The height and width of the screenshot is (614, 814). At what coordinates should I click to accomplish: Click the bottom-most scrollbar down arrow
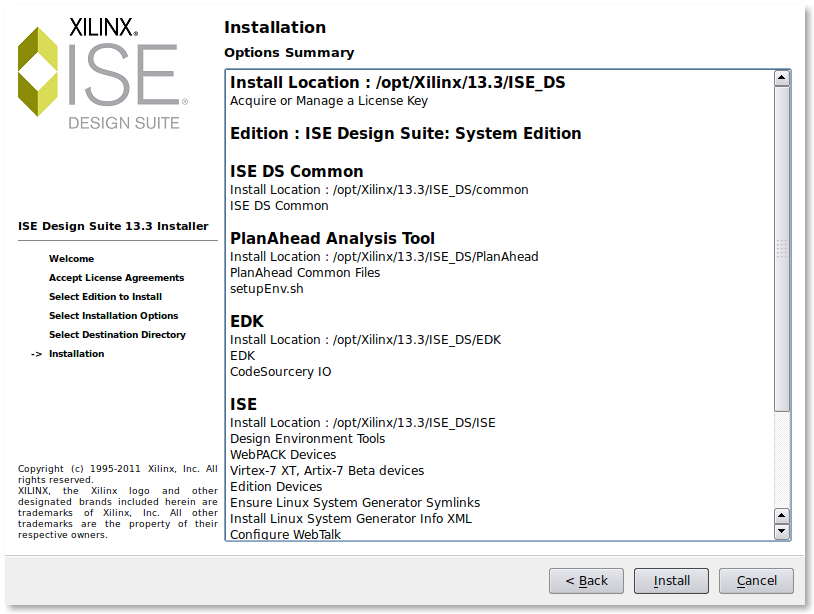(782, 531)
